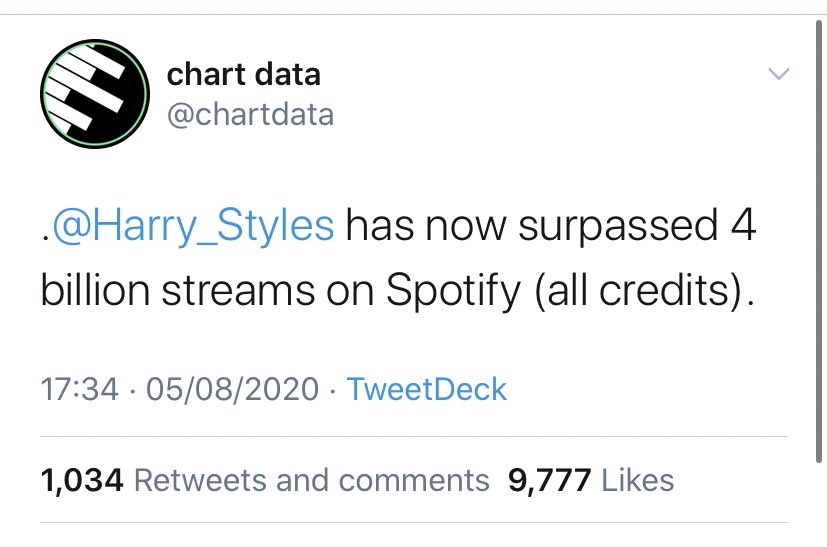827x547 pixels.
Task: Click the chart data display name
Action: coord(244,74)
